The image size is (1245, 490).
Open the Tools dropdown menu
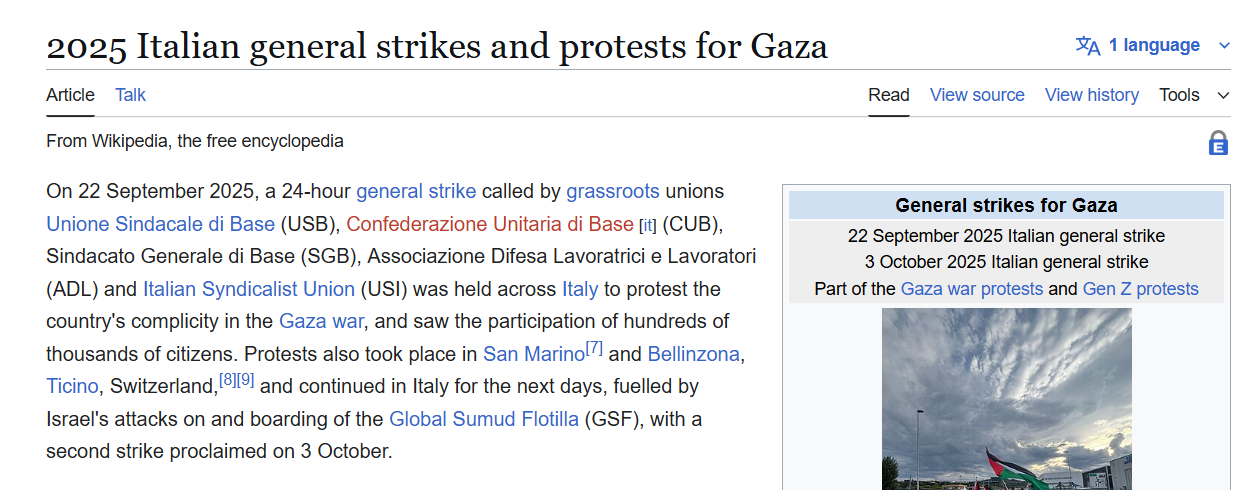(1193, 95)
